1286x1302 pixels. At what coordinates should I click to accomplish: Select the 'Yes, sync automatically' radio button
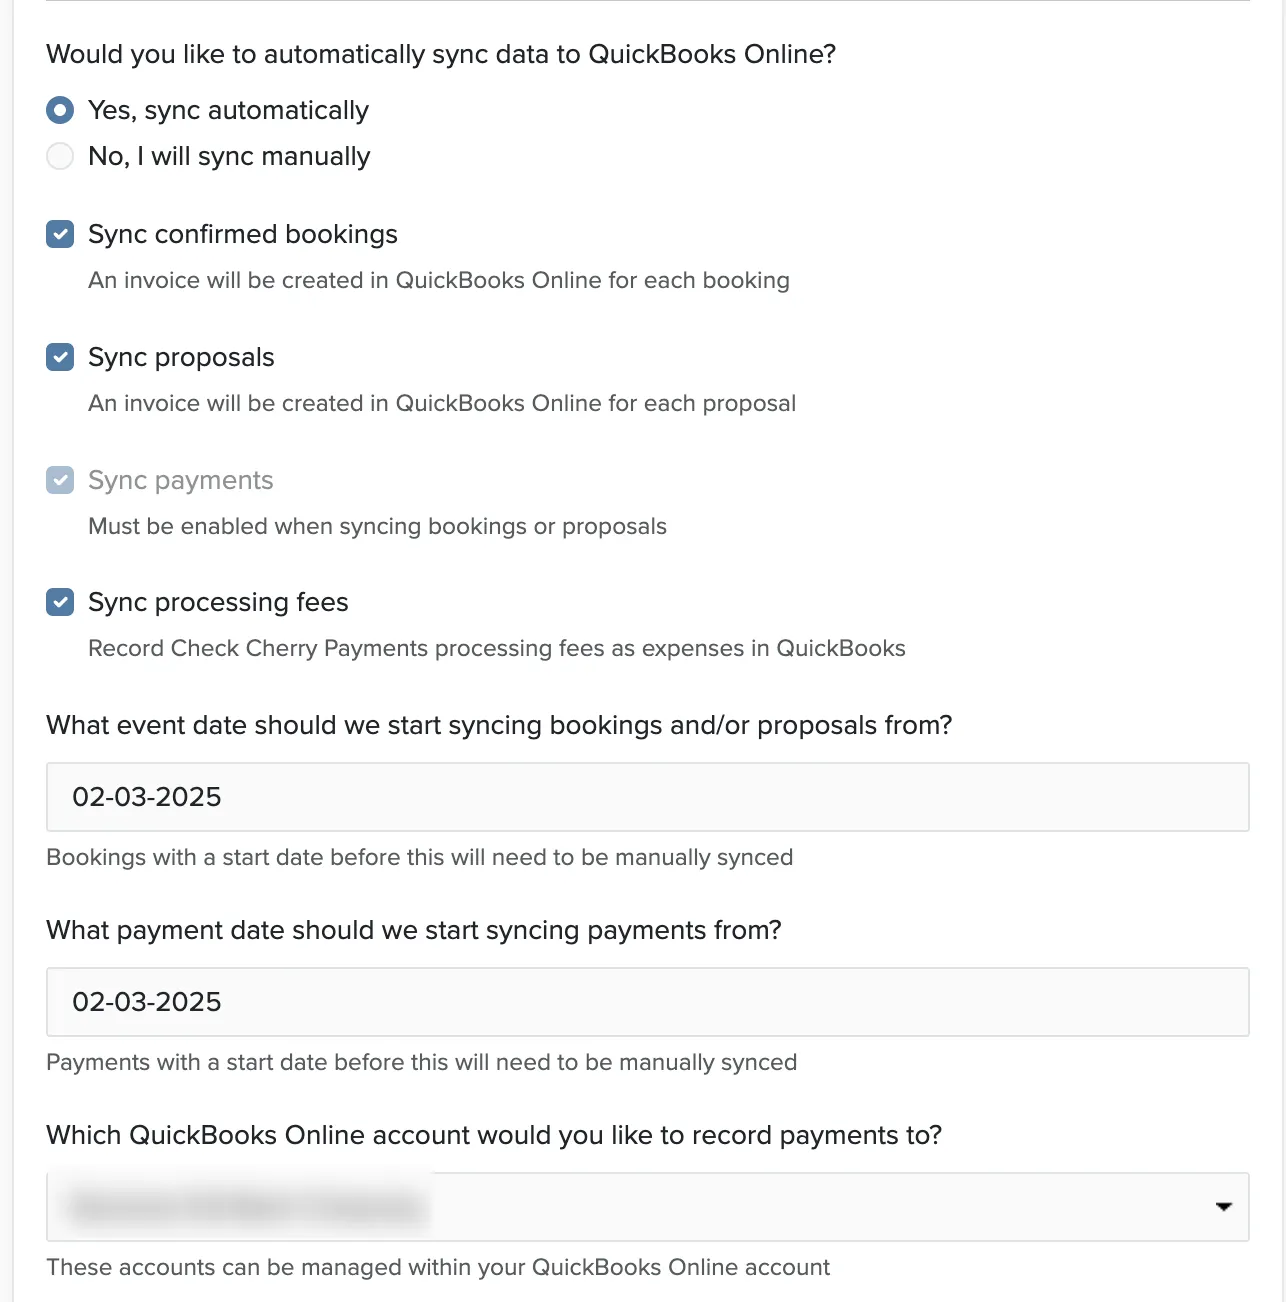[x=60, y=110]
